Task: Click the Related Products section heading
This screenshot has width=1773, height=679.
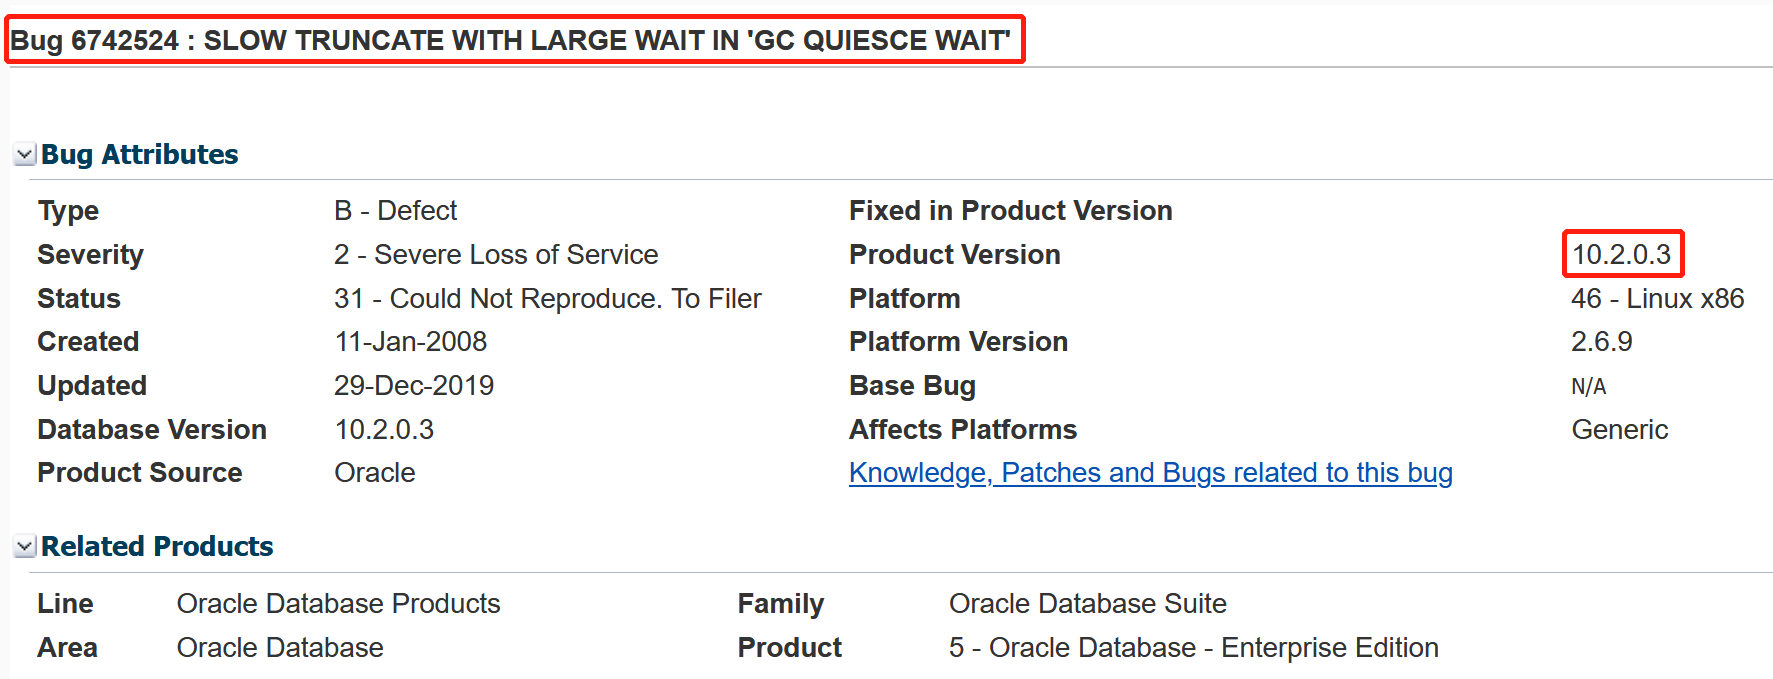Action: coord(157,547)
